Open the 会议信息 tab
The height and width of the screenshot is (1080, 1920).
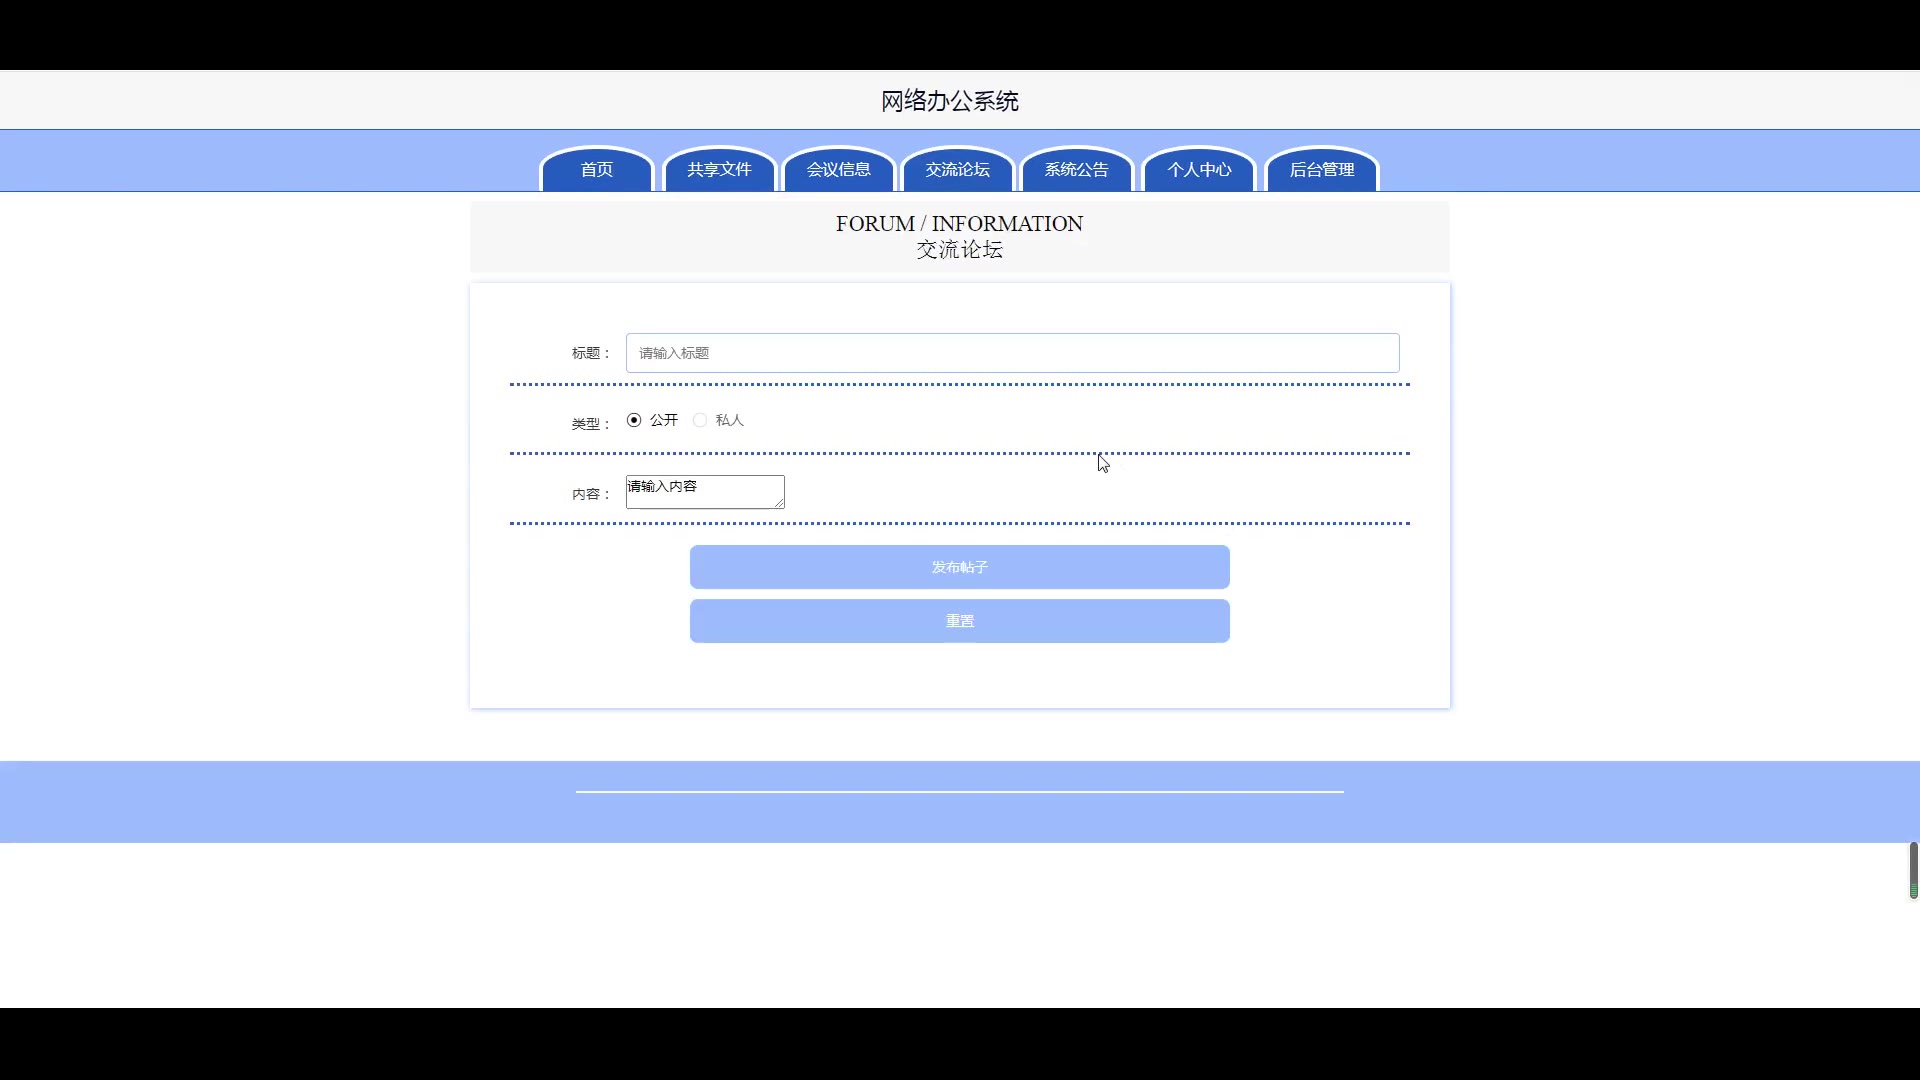pyautogui.click(x=838, y=170)
